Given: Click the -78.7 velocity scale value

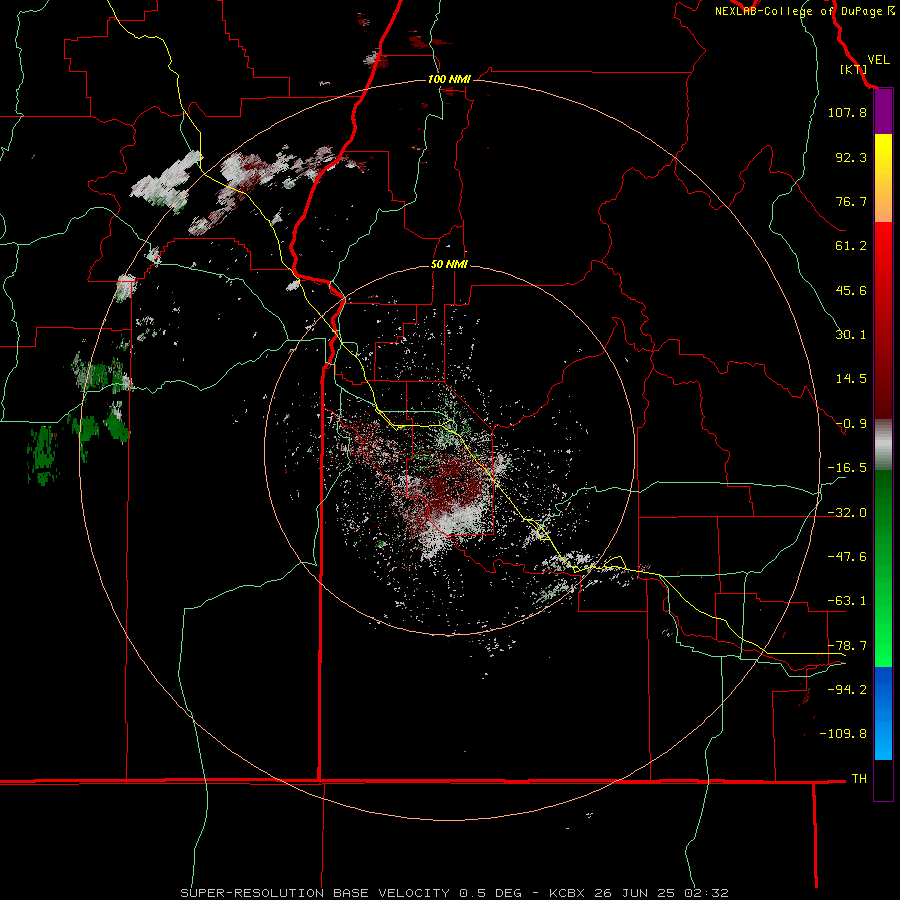Looking at the screenshot, I should tap(847, 646).
